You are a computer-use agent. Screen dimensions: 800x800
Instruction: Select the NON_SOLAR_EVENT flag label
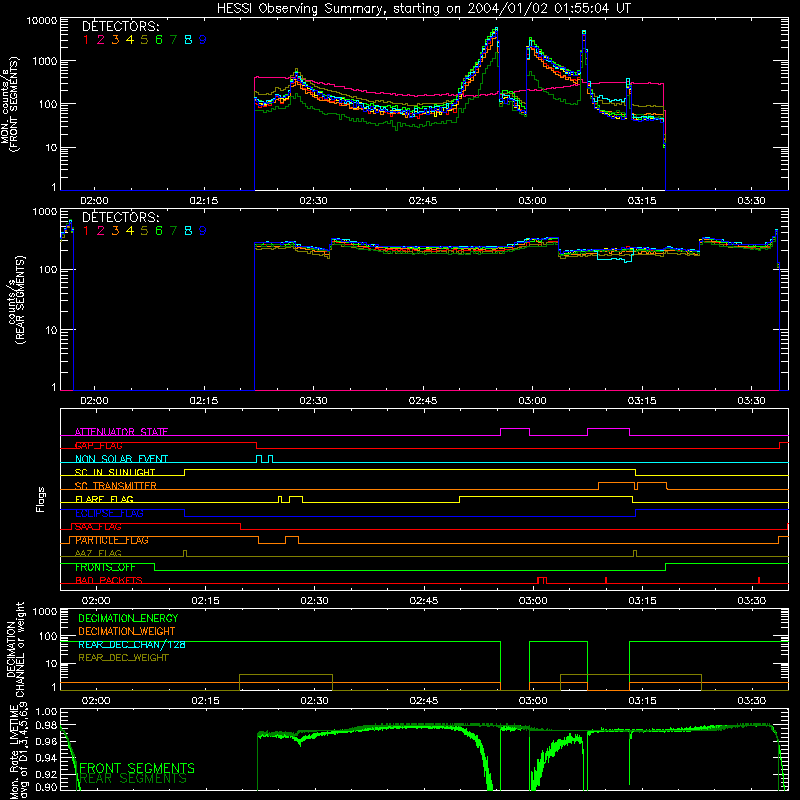tap(121, 459)
